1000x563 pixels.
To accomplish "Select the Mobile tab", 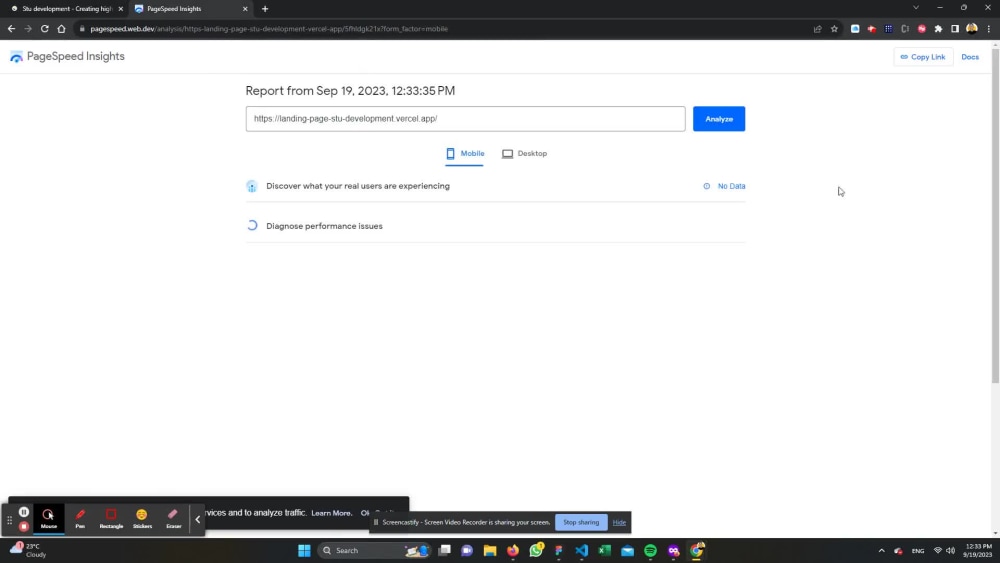I will (464, 154).
